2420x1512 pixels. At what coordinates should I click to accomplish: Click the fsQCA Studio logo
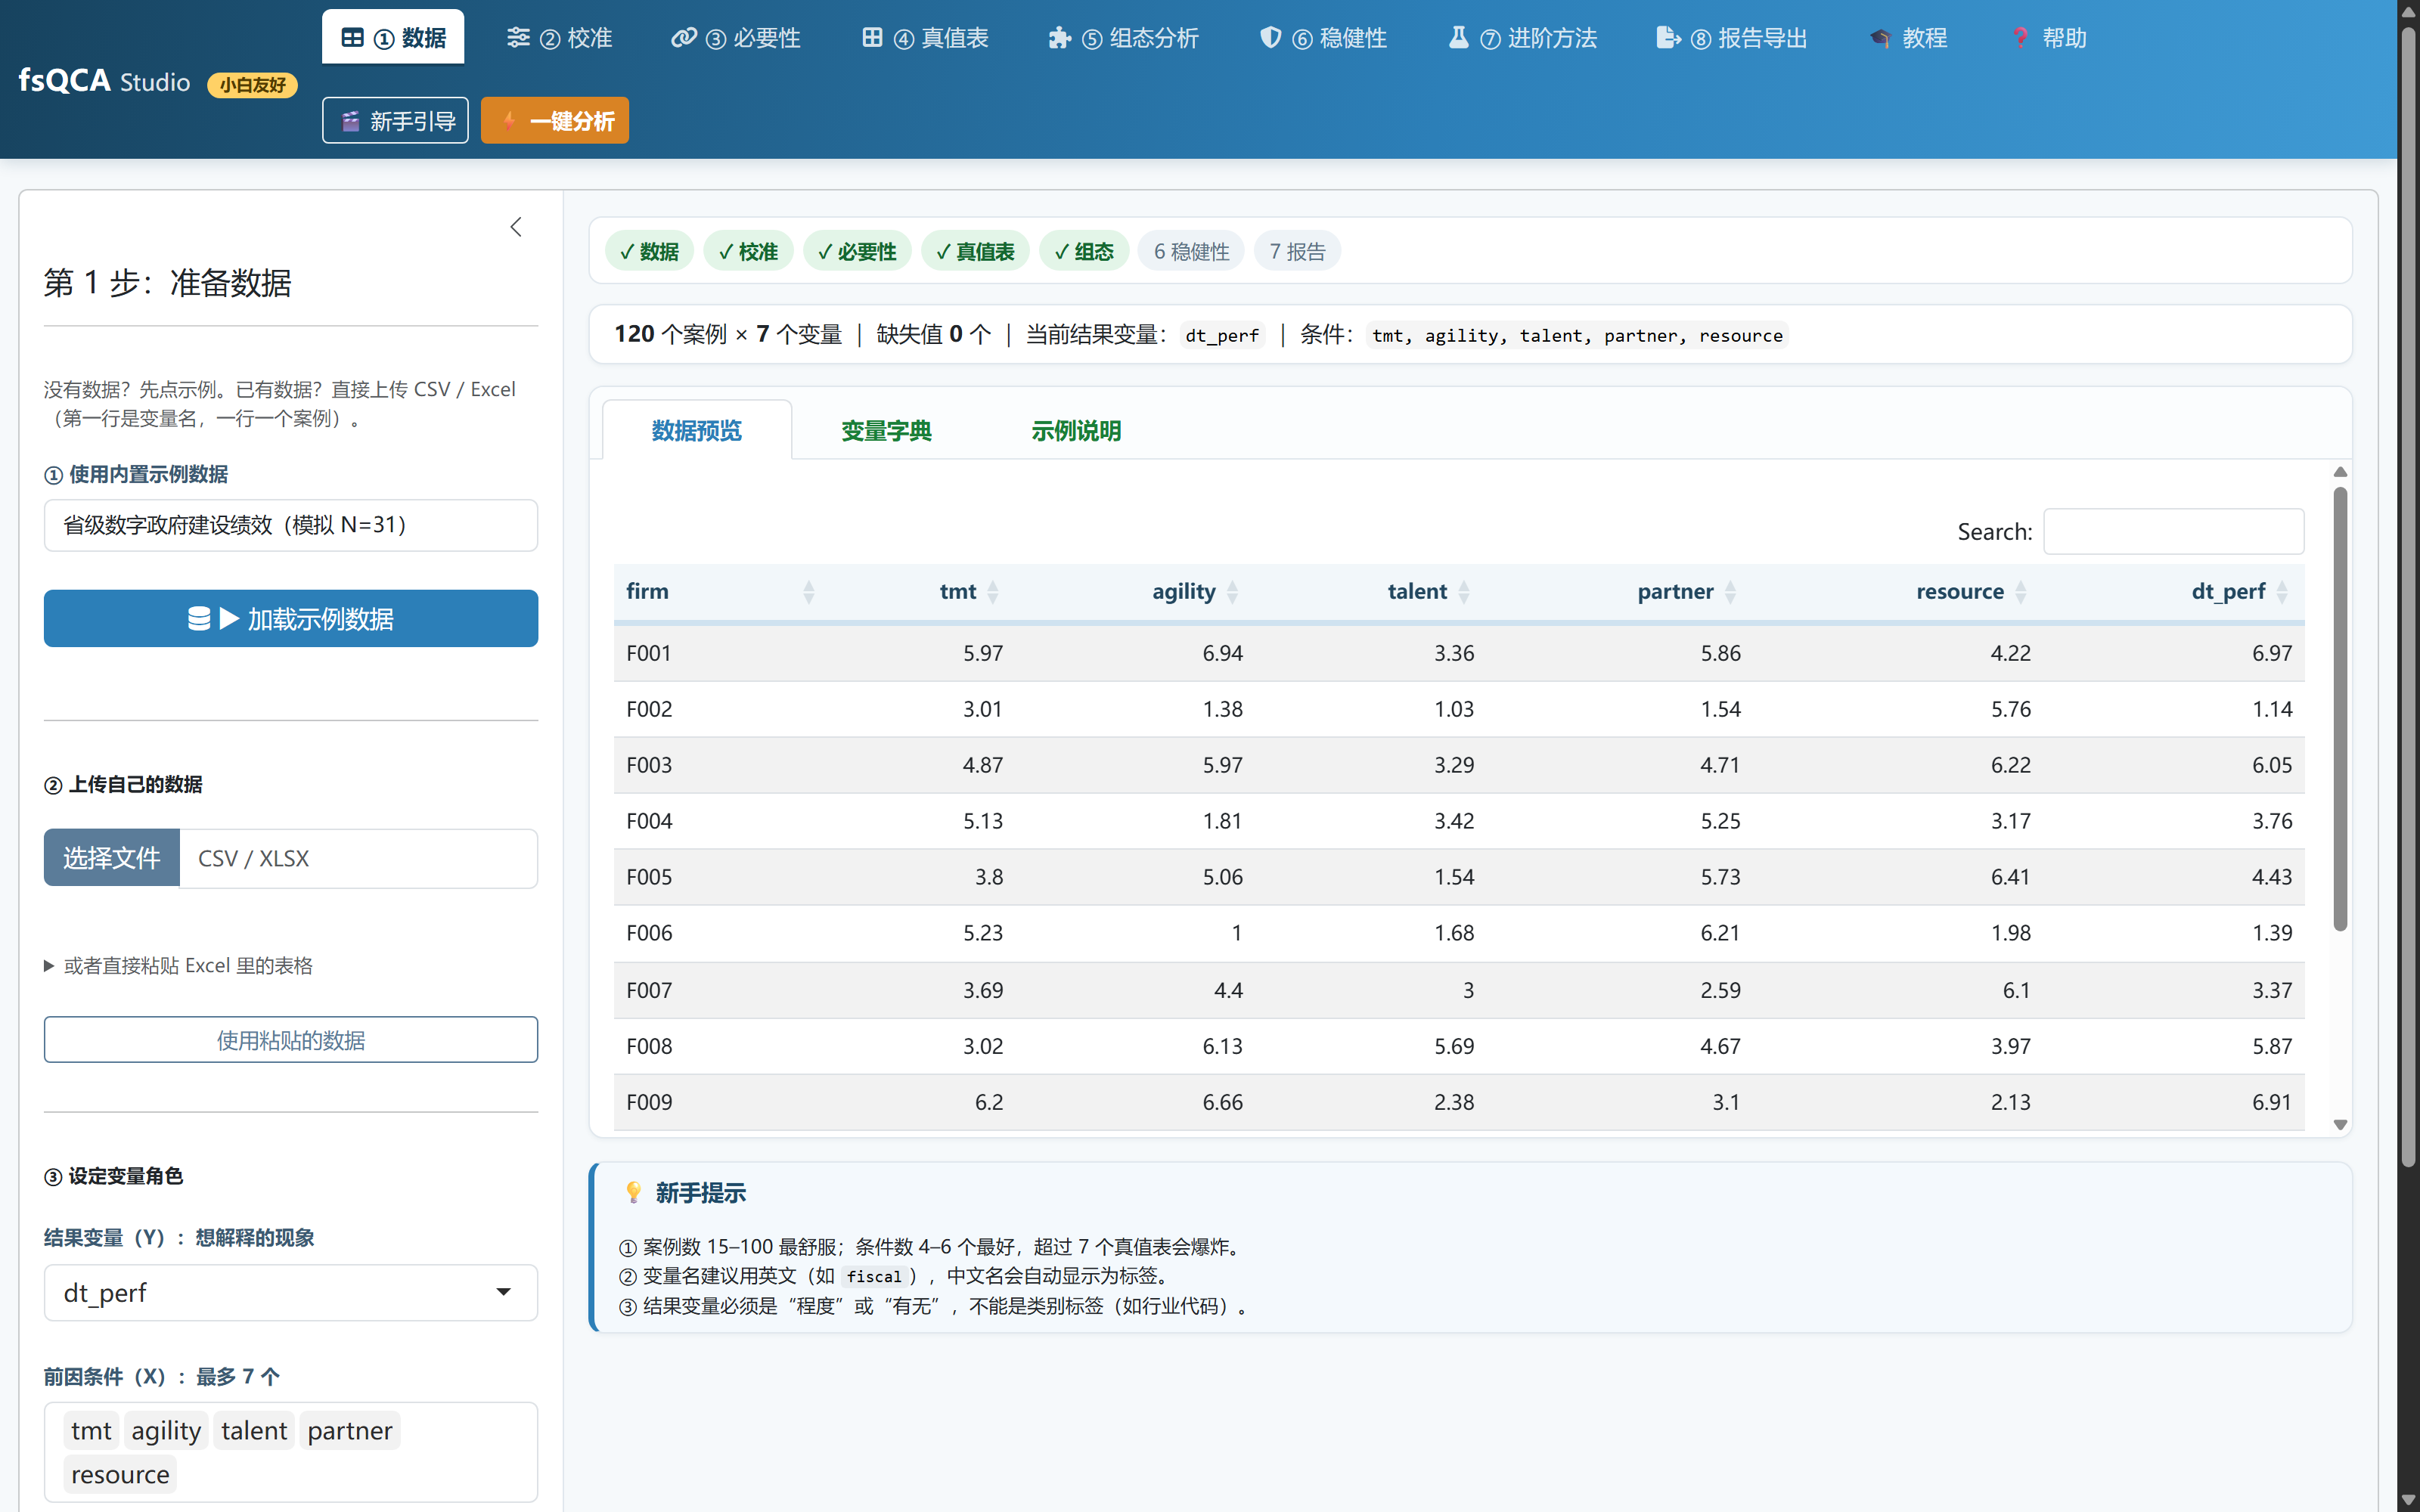pos(104,81)
